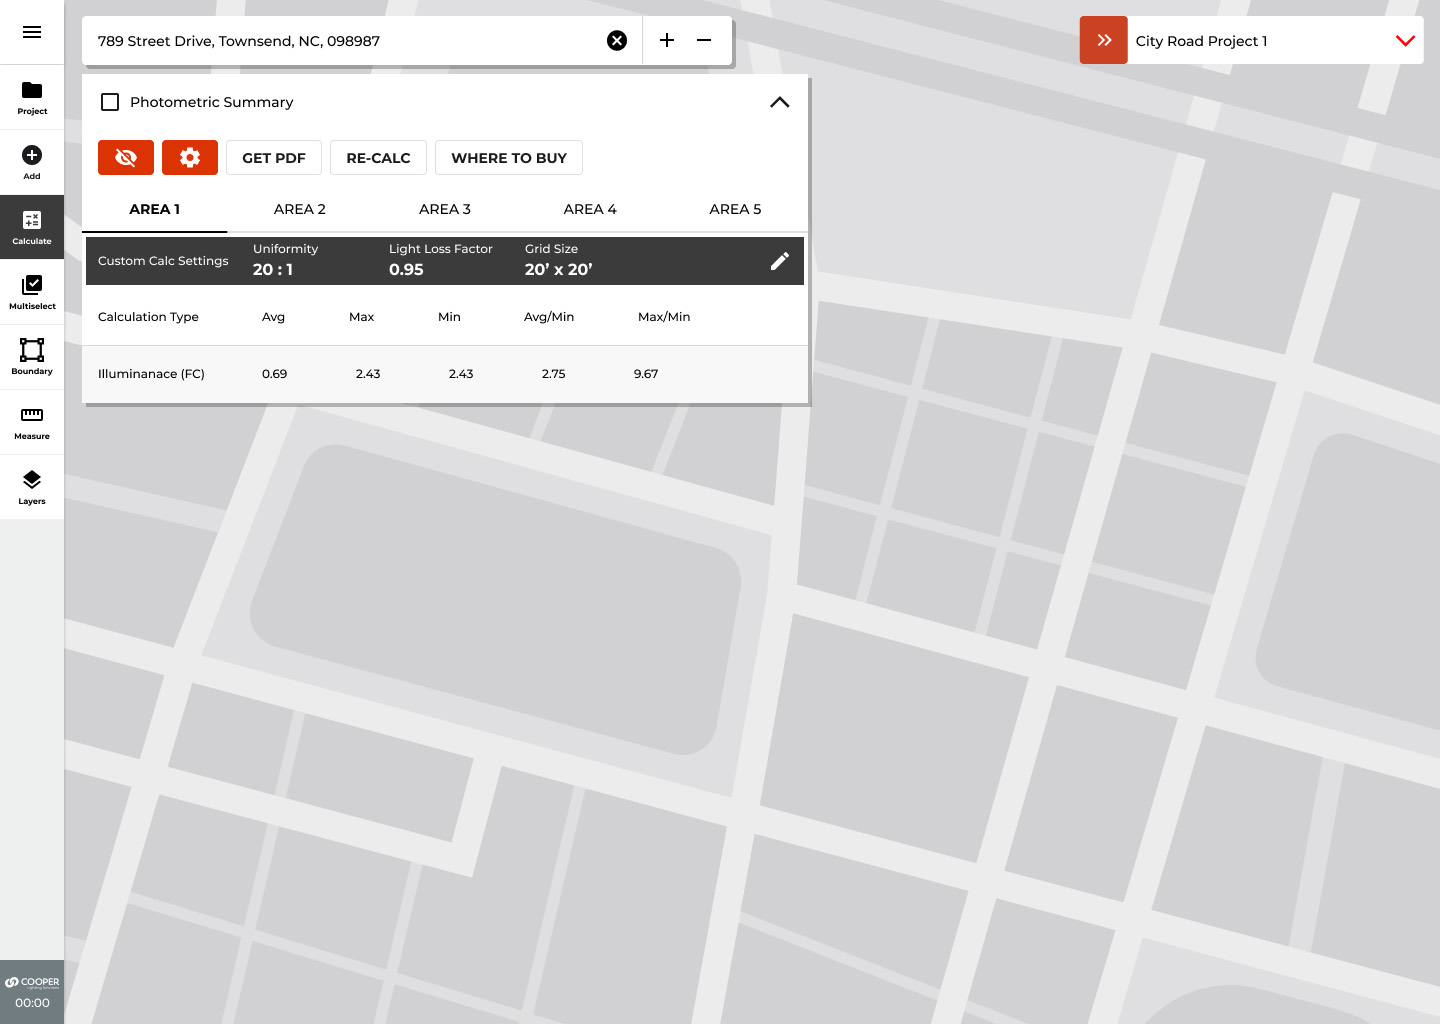Image resolution: width=1440 pixels, height=1024 pixels.
Task: Tick the Photometric Summary checkbox
Action: coord(110,102)
